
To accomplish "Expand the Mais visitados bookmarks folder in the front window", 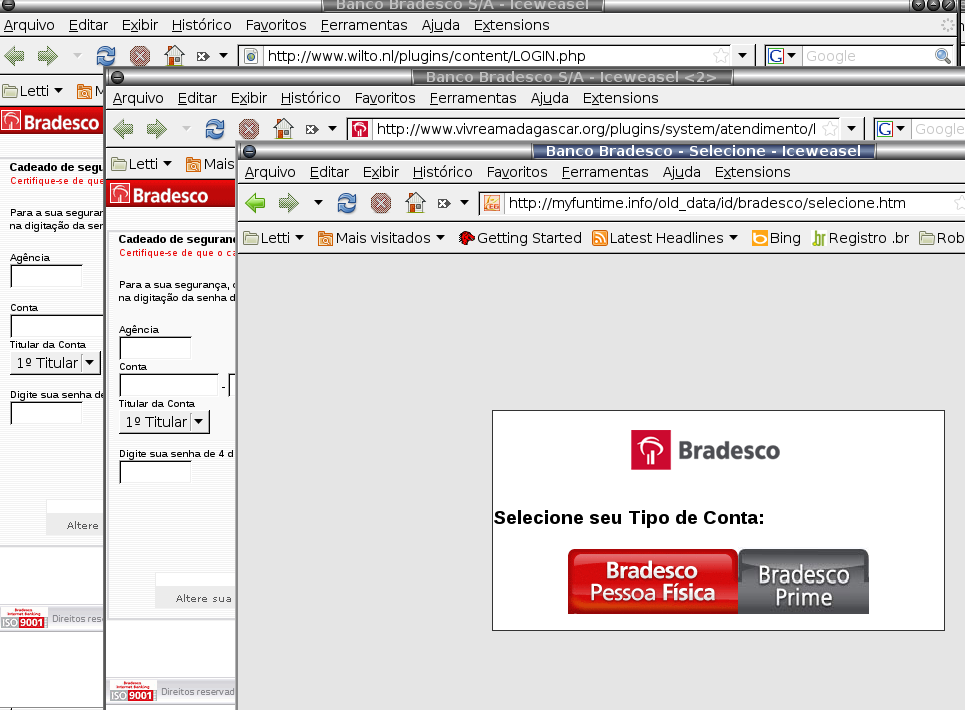I will click(x=381, y=238).
